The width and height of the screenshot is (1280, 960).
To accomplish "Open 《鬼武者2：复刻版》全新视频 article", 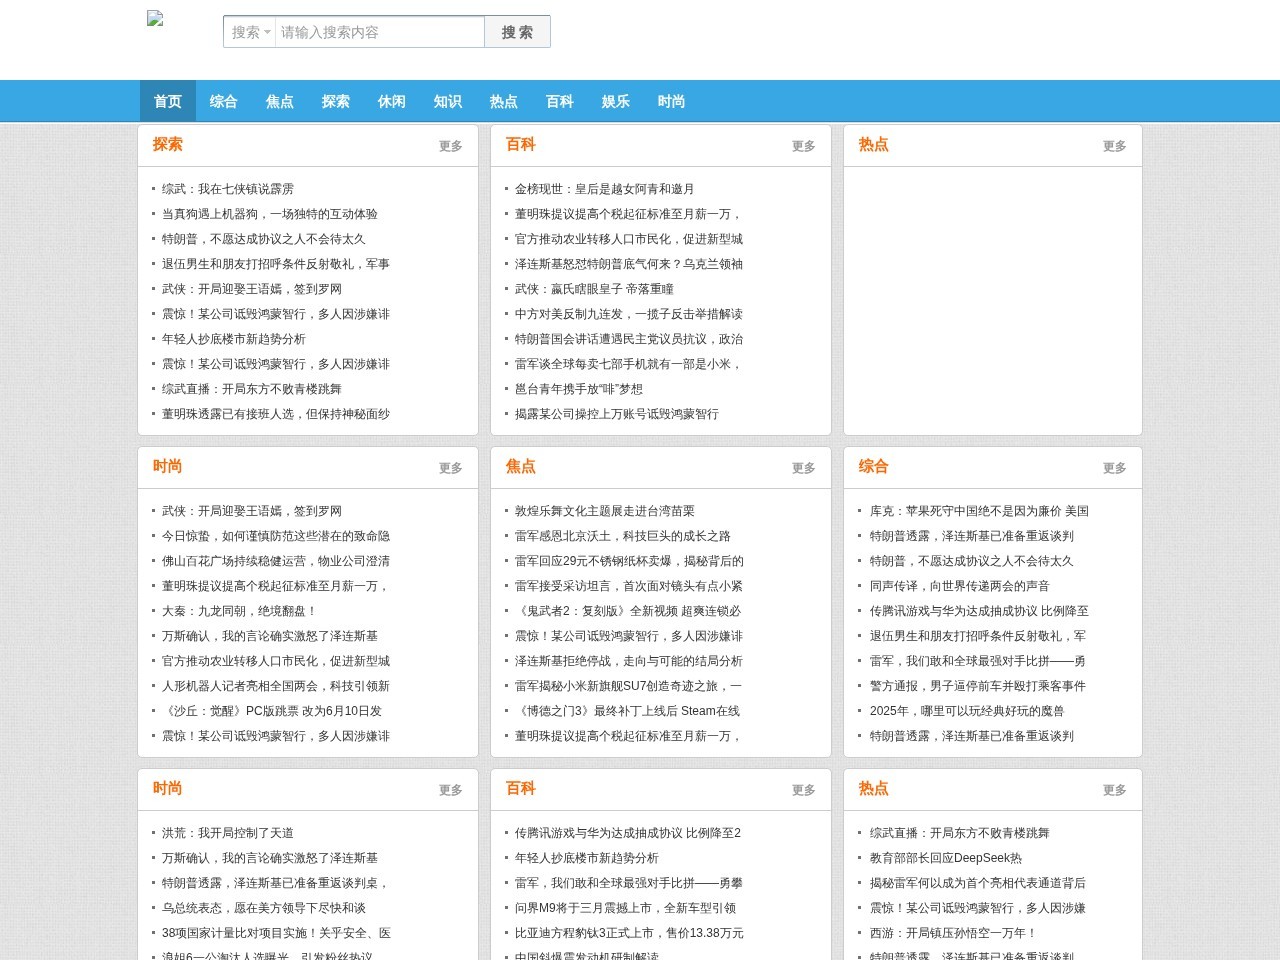I will 628,611.
